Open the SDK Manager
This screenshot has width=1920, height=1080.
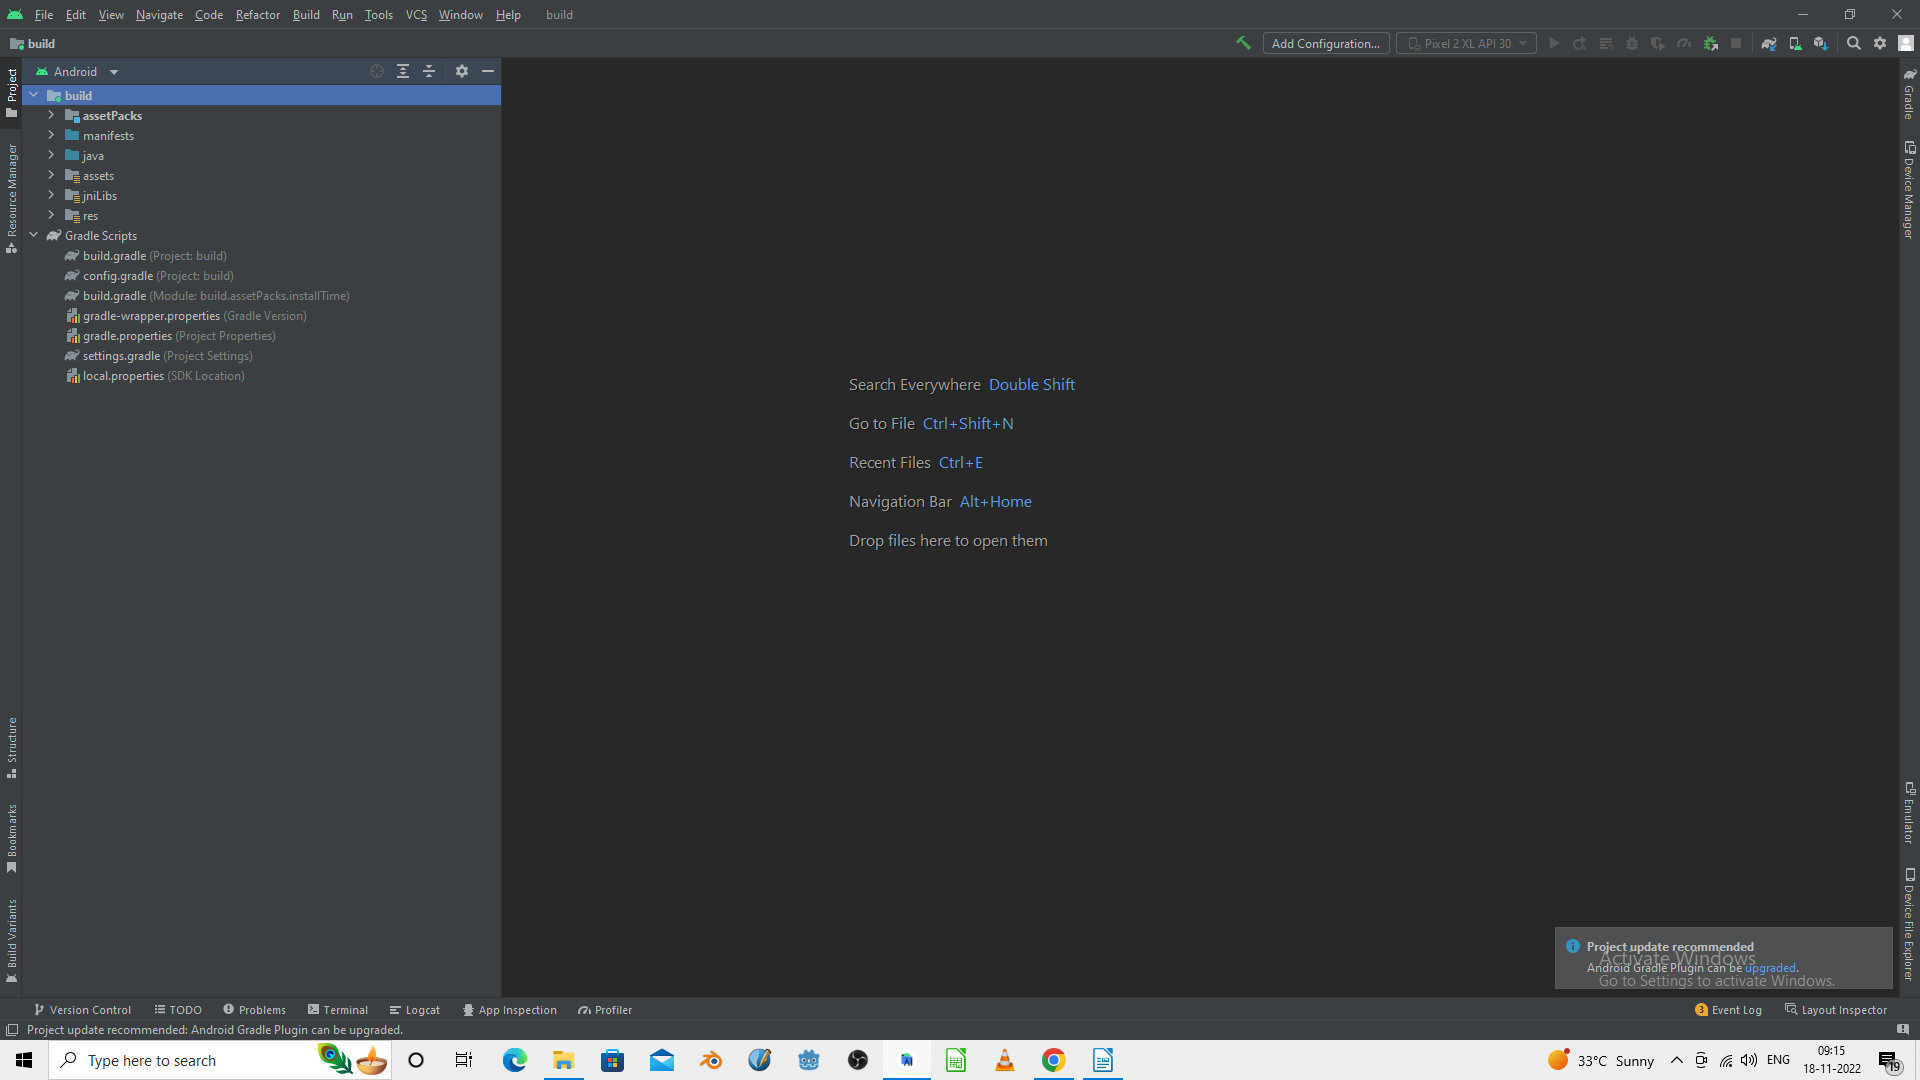(x=1821, y=43)
